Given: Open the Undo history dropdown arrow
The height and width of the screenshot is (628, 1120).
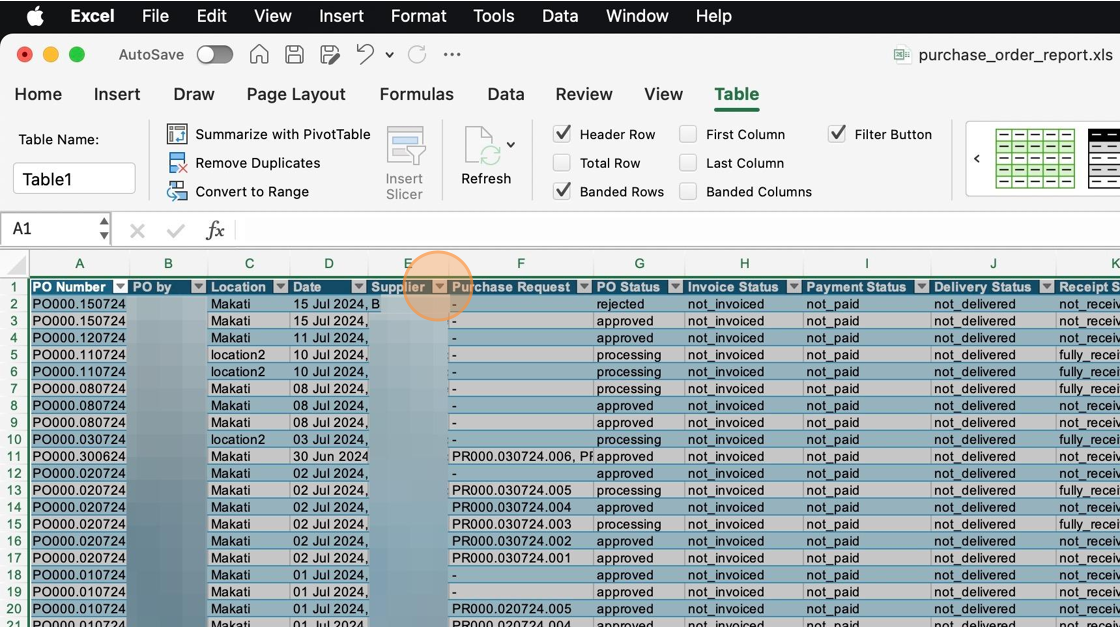Looking at the screenshot, I should 389,54.
